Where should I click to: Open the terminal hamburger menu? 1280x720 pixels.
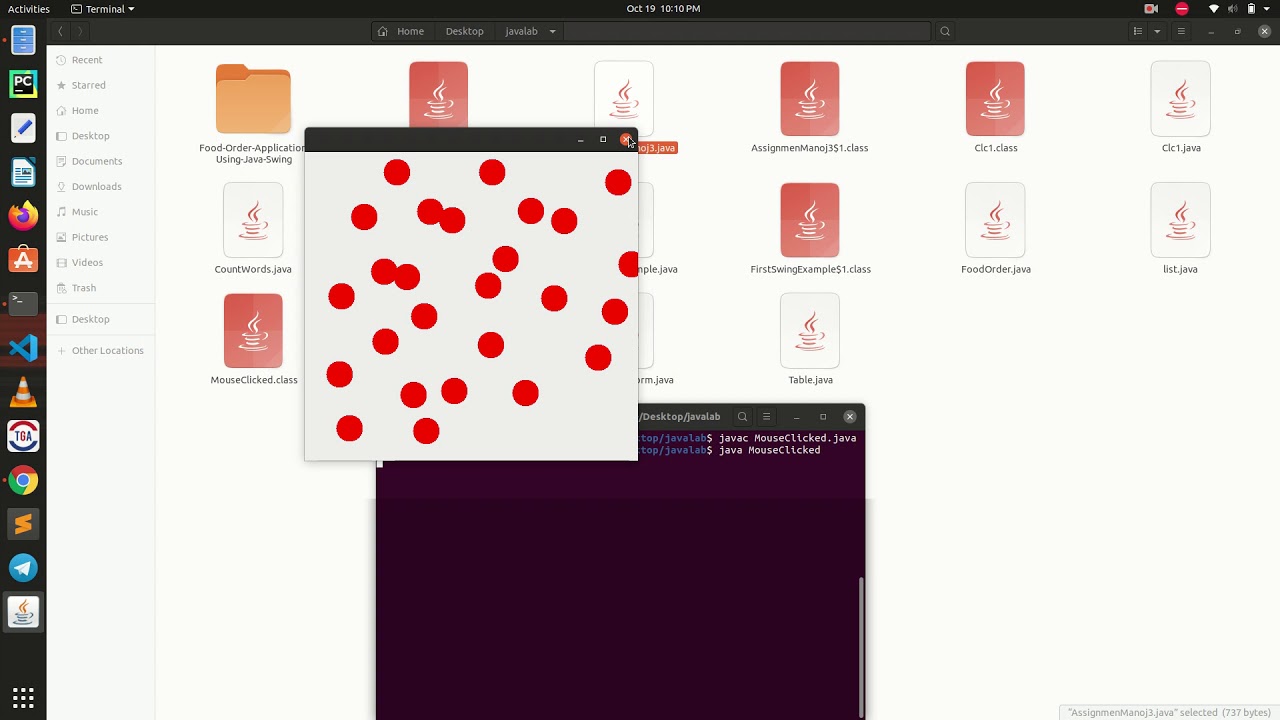[767, 417]
